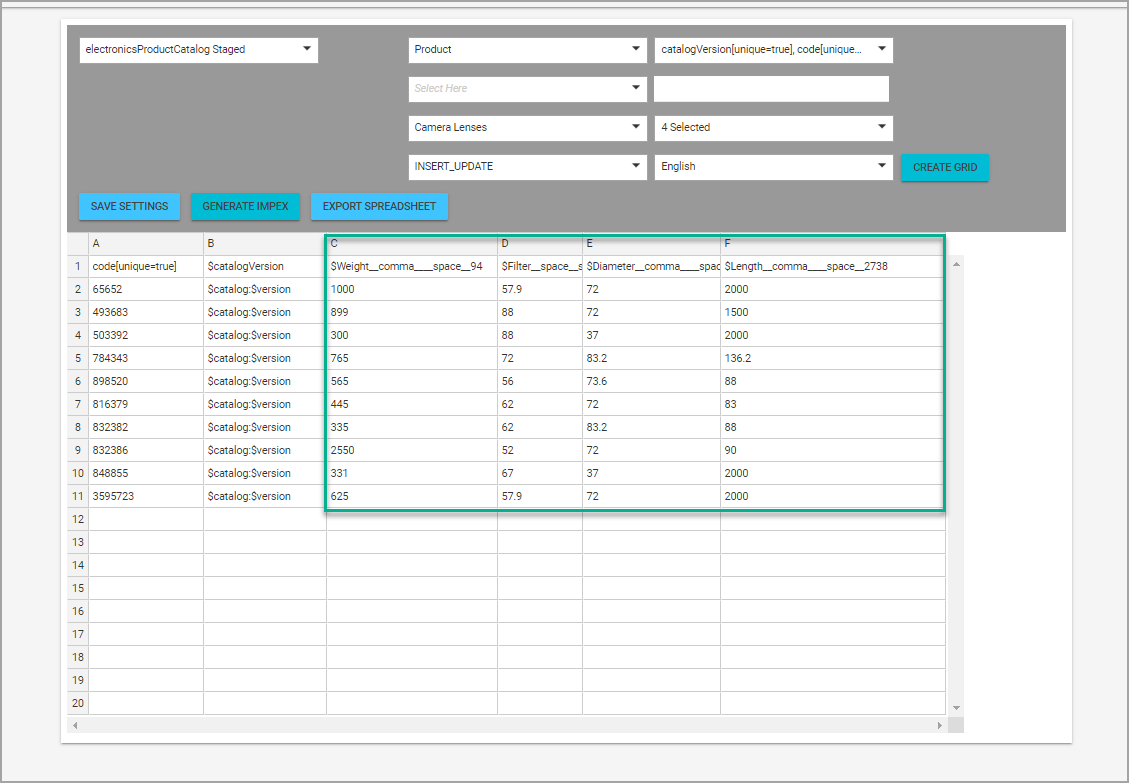Click the Product type dropdown chevron

point(635,49)
